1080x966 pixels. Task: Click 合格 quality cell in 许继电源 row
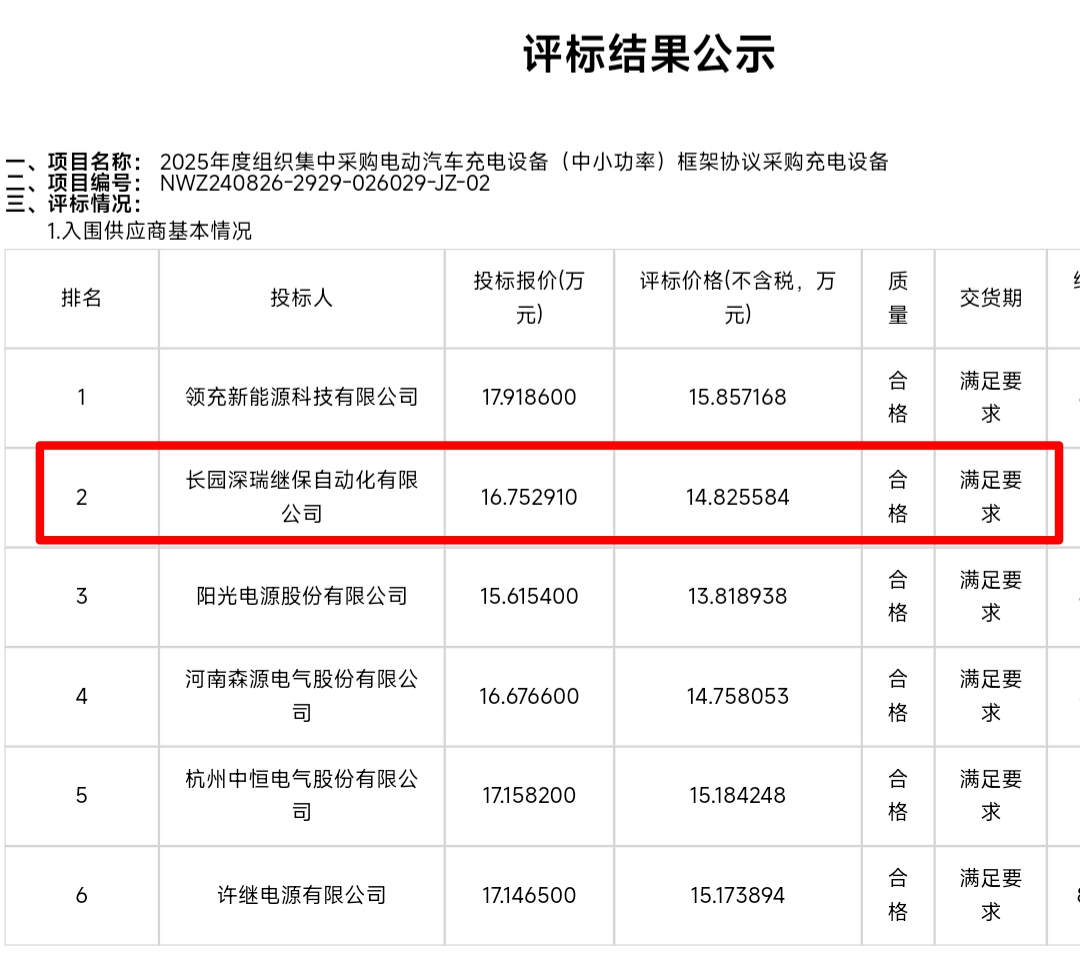pos(898,895)
